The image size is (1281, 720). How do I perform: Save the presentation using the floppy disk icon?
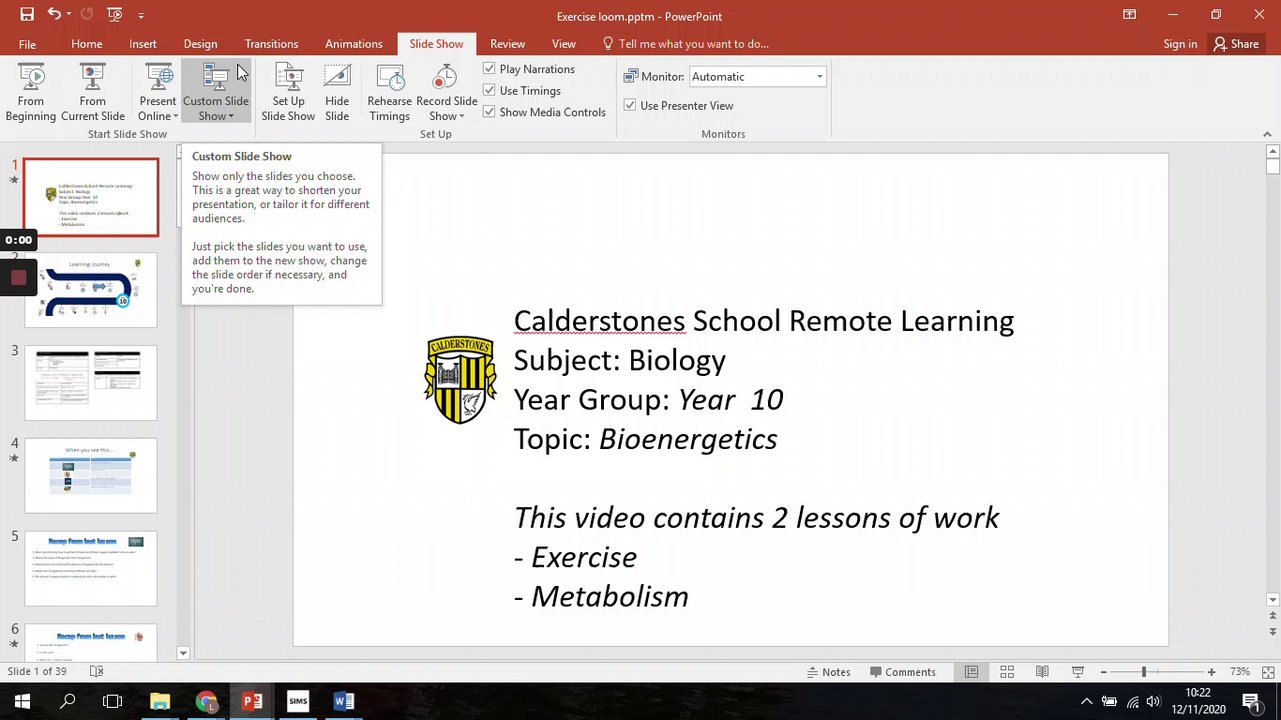tap(27, 15)
